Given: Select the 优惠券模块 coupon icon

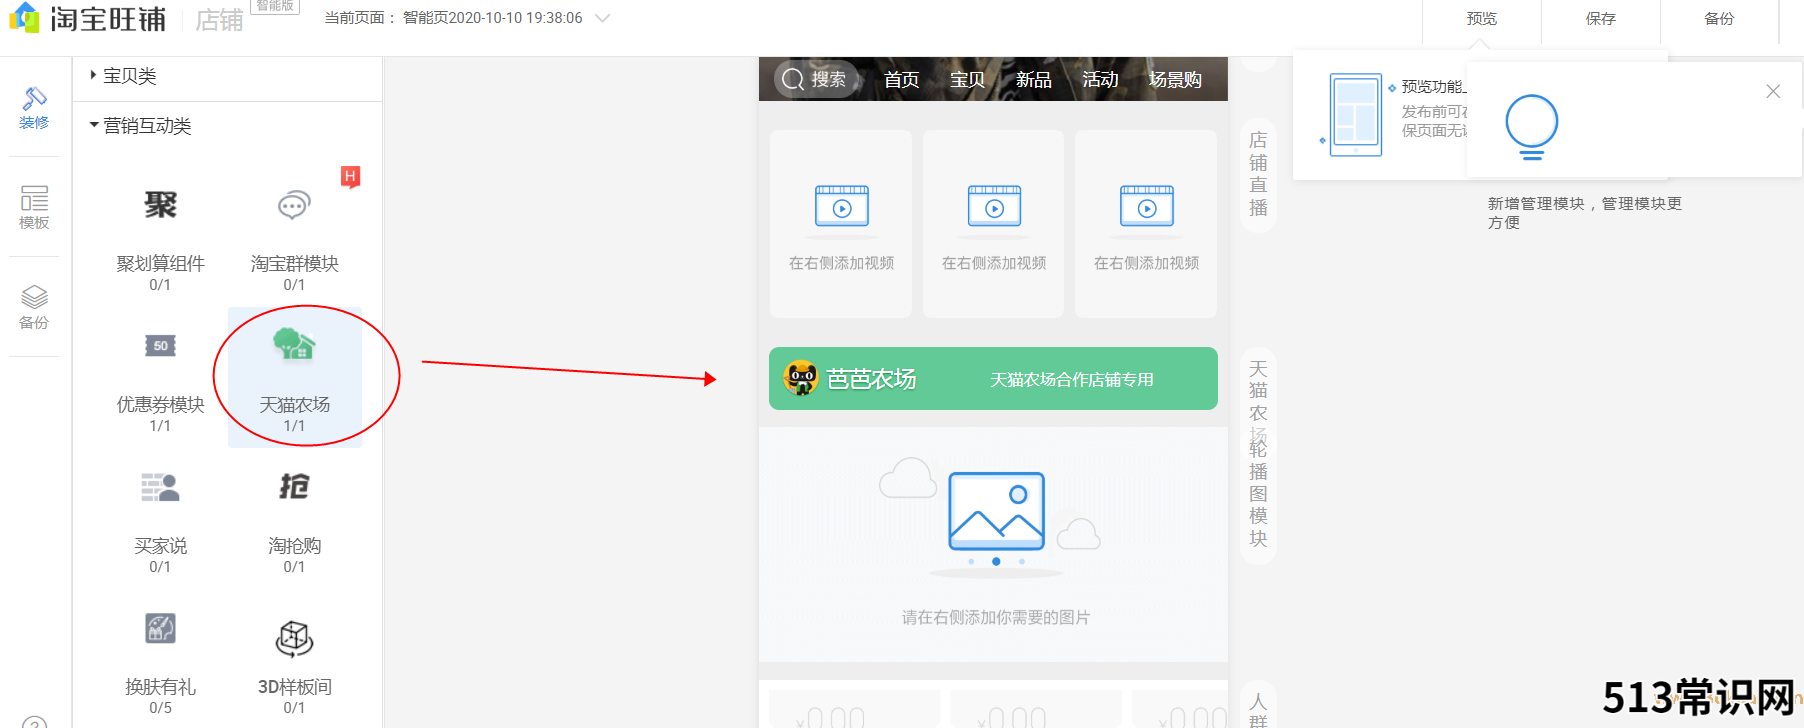Looking at the screenshot, I should point(160,346).
